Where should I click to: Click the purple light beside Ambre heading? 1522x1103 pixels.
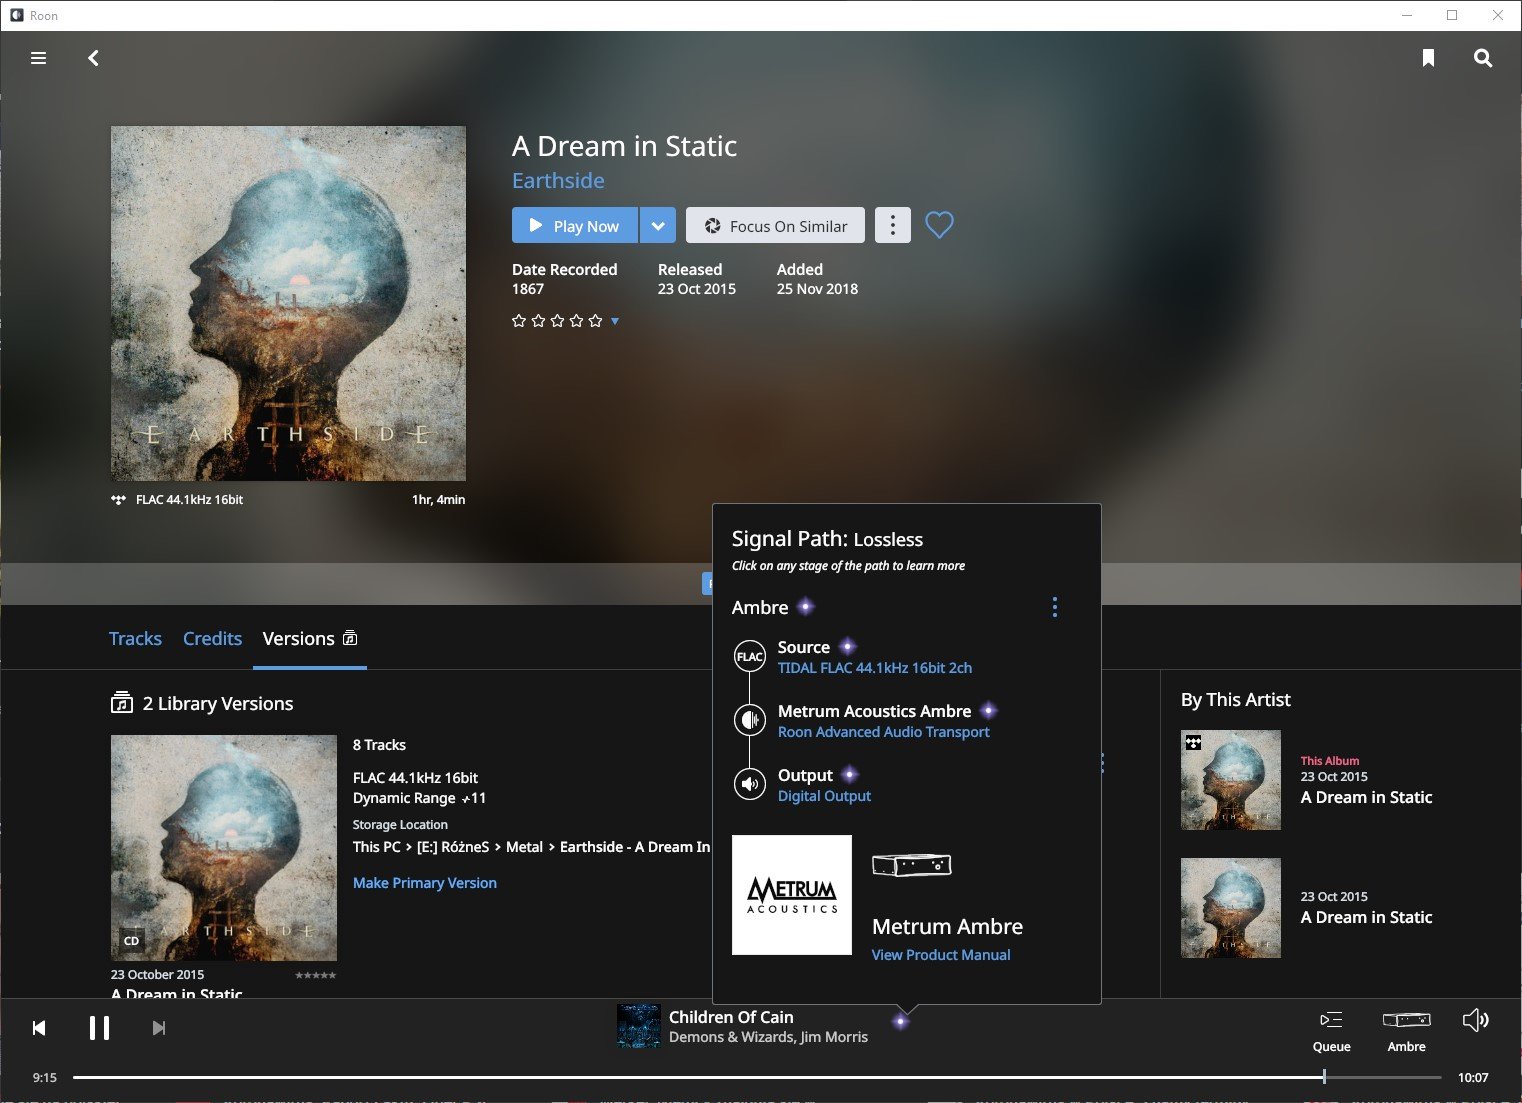(806, 606)
